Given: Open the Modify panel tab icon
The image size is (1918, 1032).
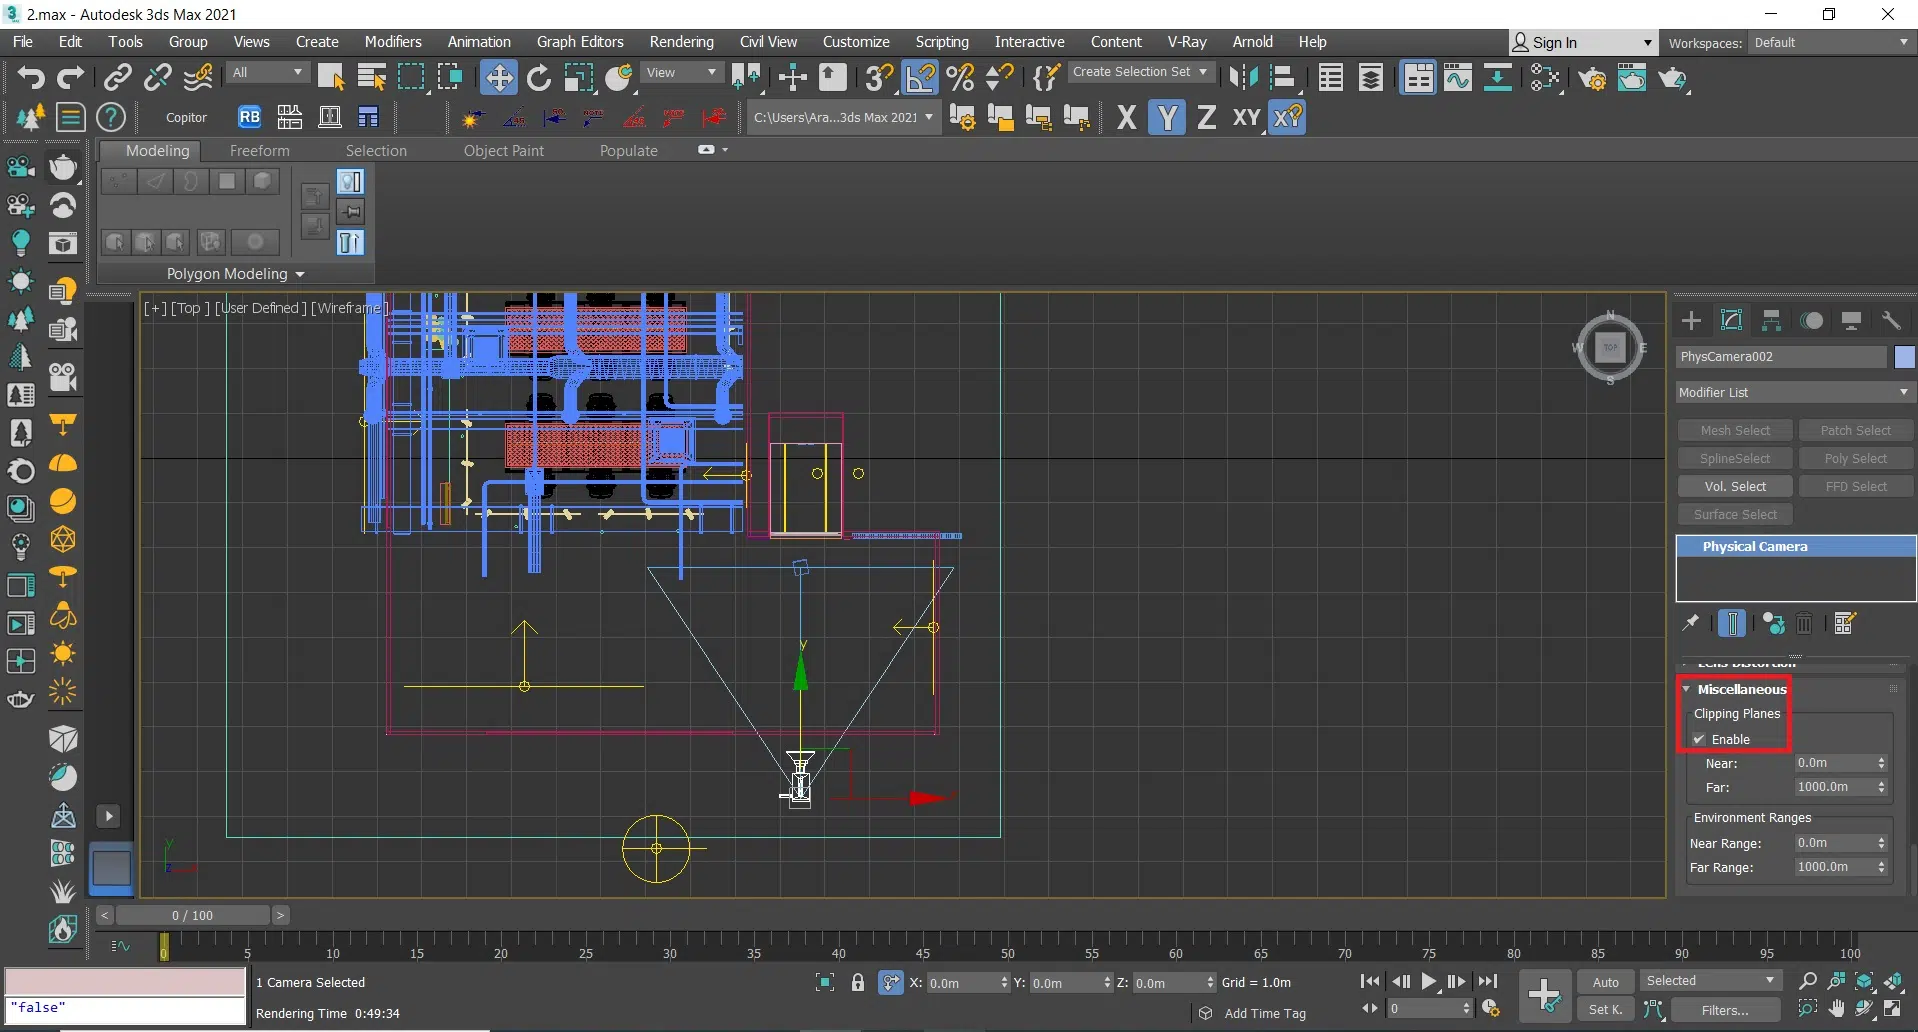Looking at the screenshot, I should [1731, 320].
